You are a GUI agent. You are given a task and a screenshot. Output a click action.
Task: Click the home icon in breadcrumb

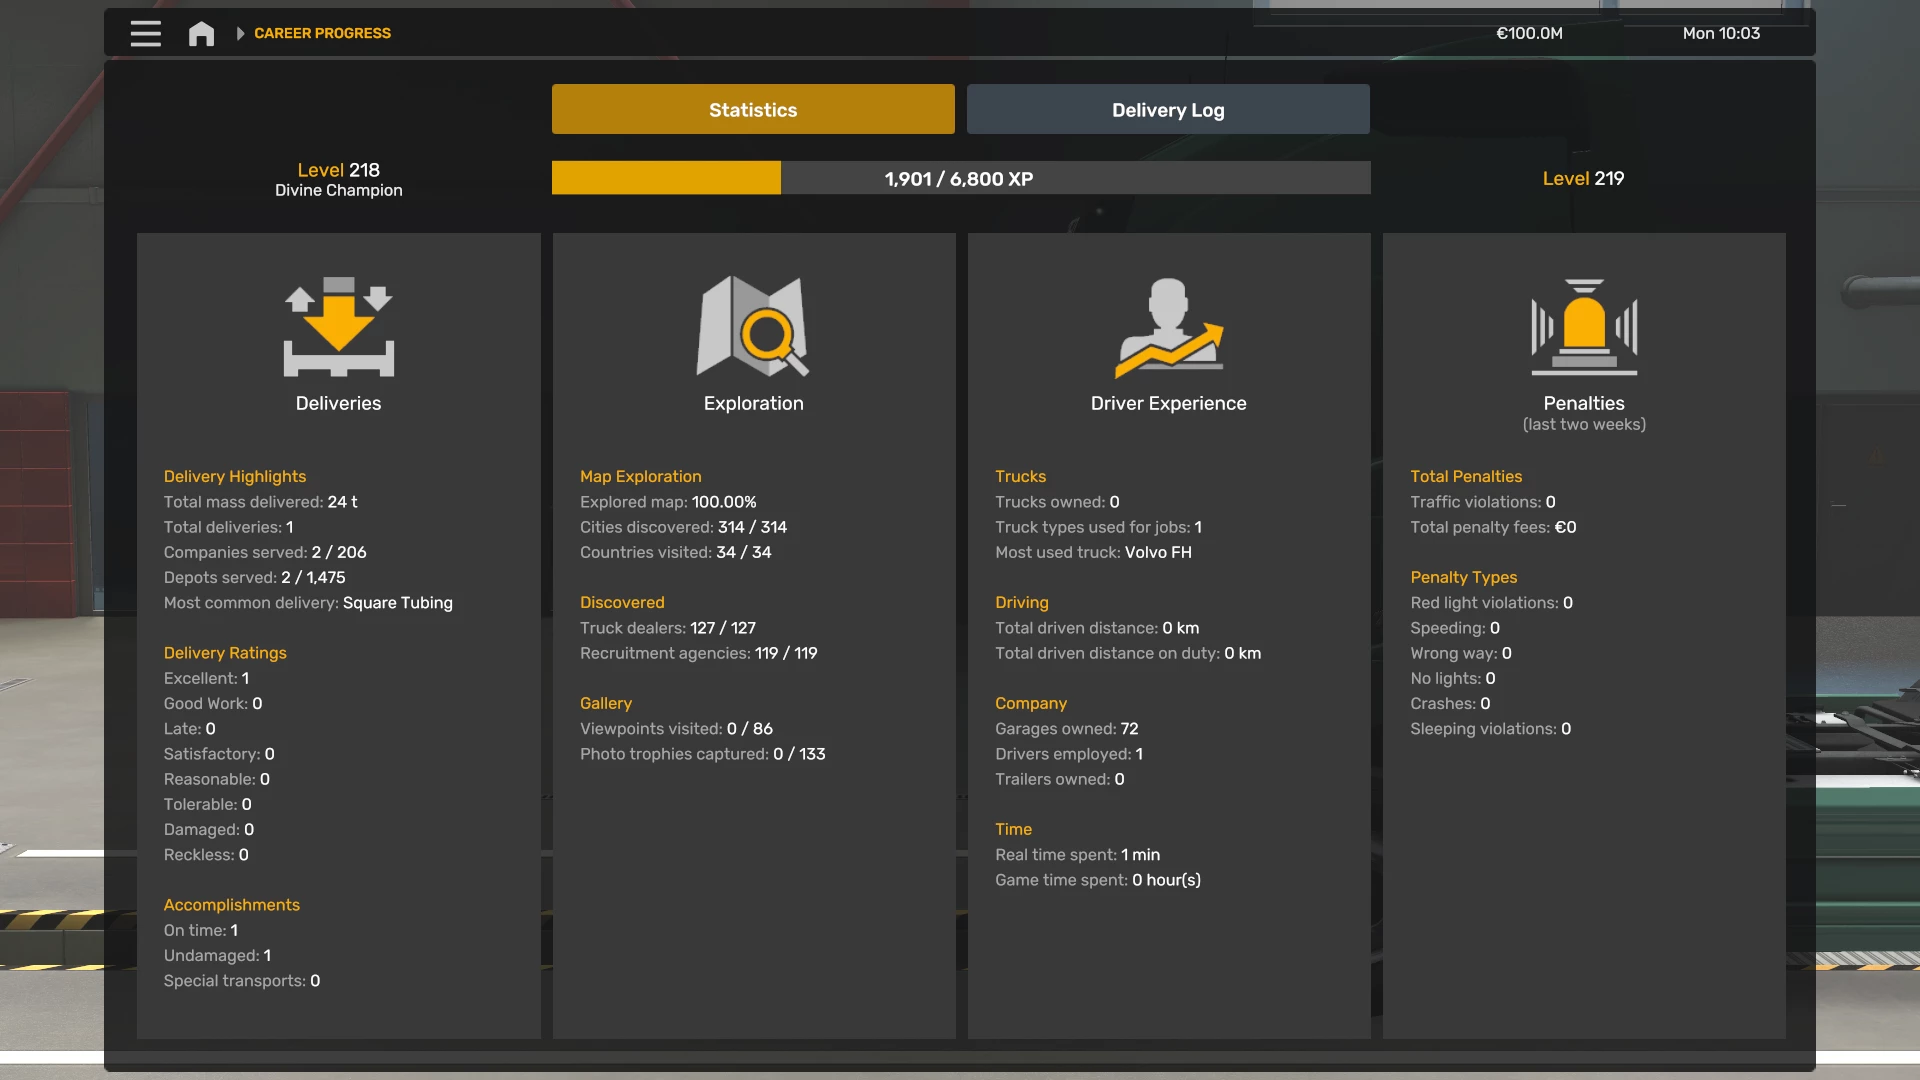(201, 33)
